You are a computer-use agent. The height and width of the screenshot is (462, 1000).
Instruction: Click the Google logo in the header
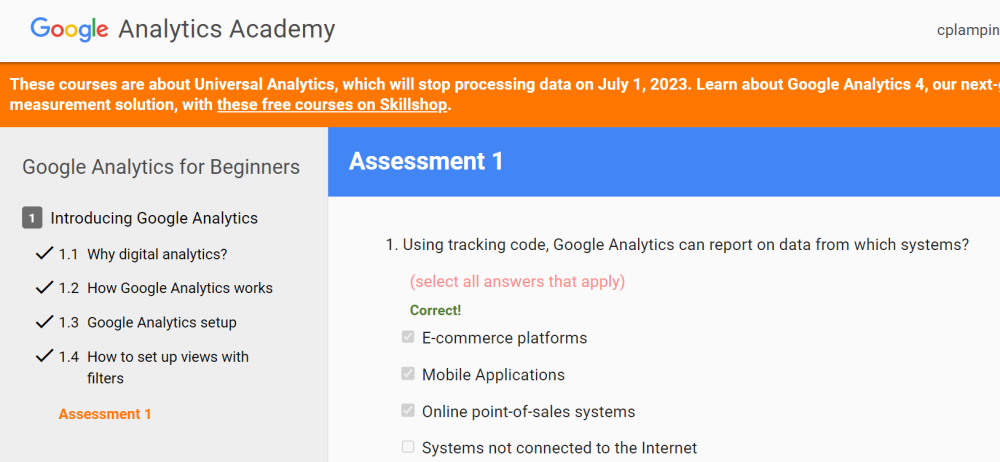(69, 29)
